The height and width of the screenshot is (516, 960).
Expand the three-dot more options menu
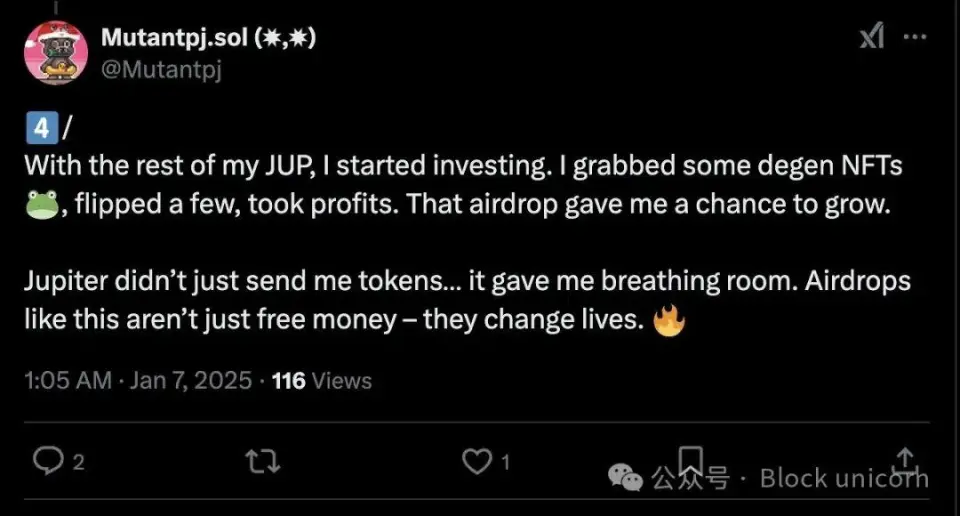coord(915,37)
